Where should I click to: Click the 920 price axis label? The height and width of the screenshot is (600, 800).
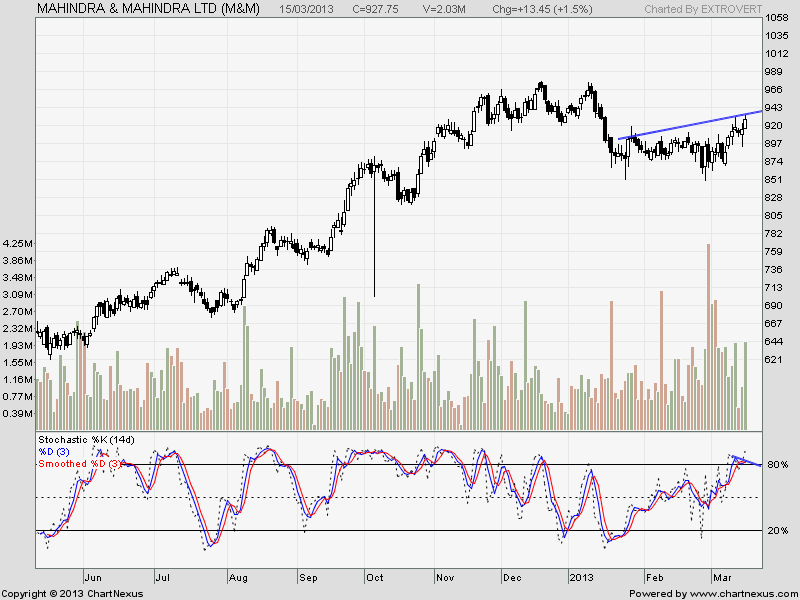click(x=773, y=126)
